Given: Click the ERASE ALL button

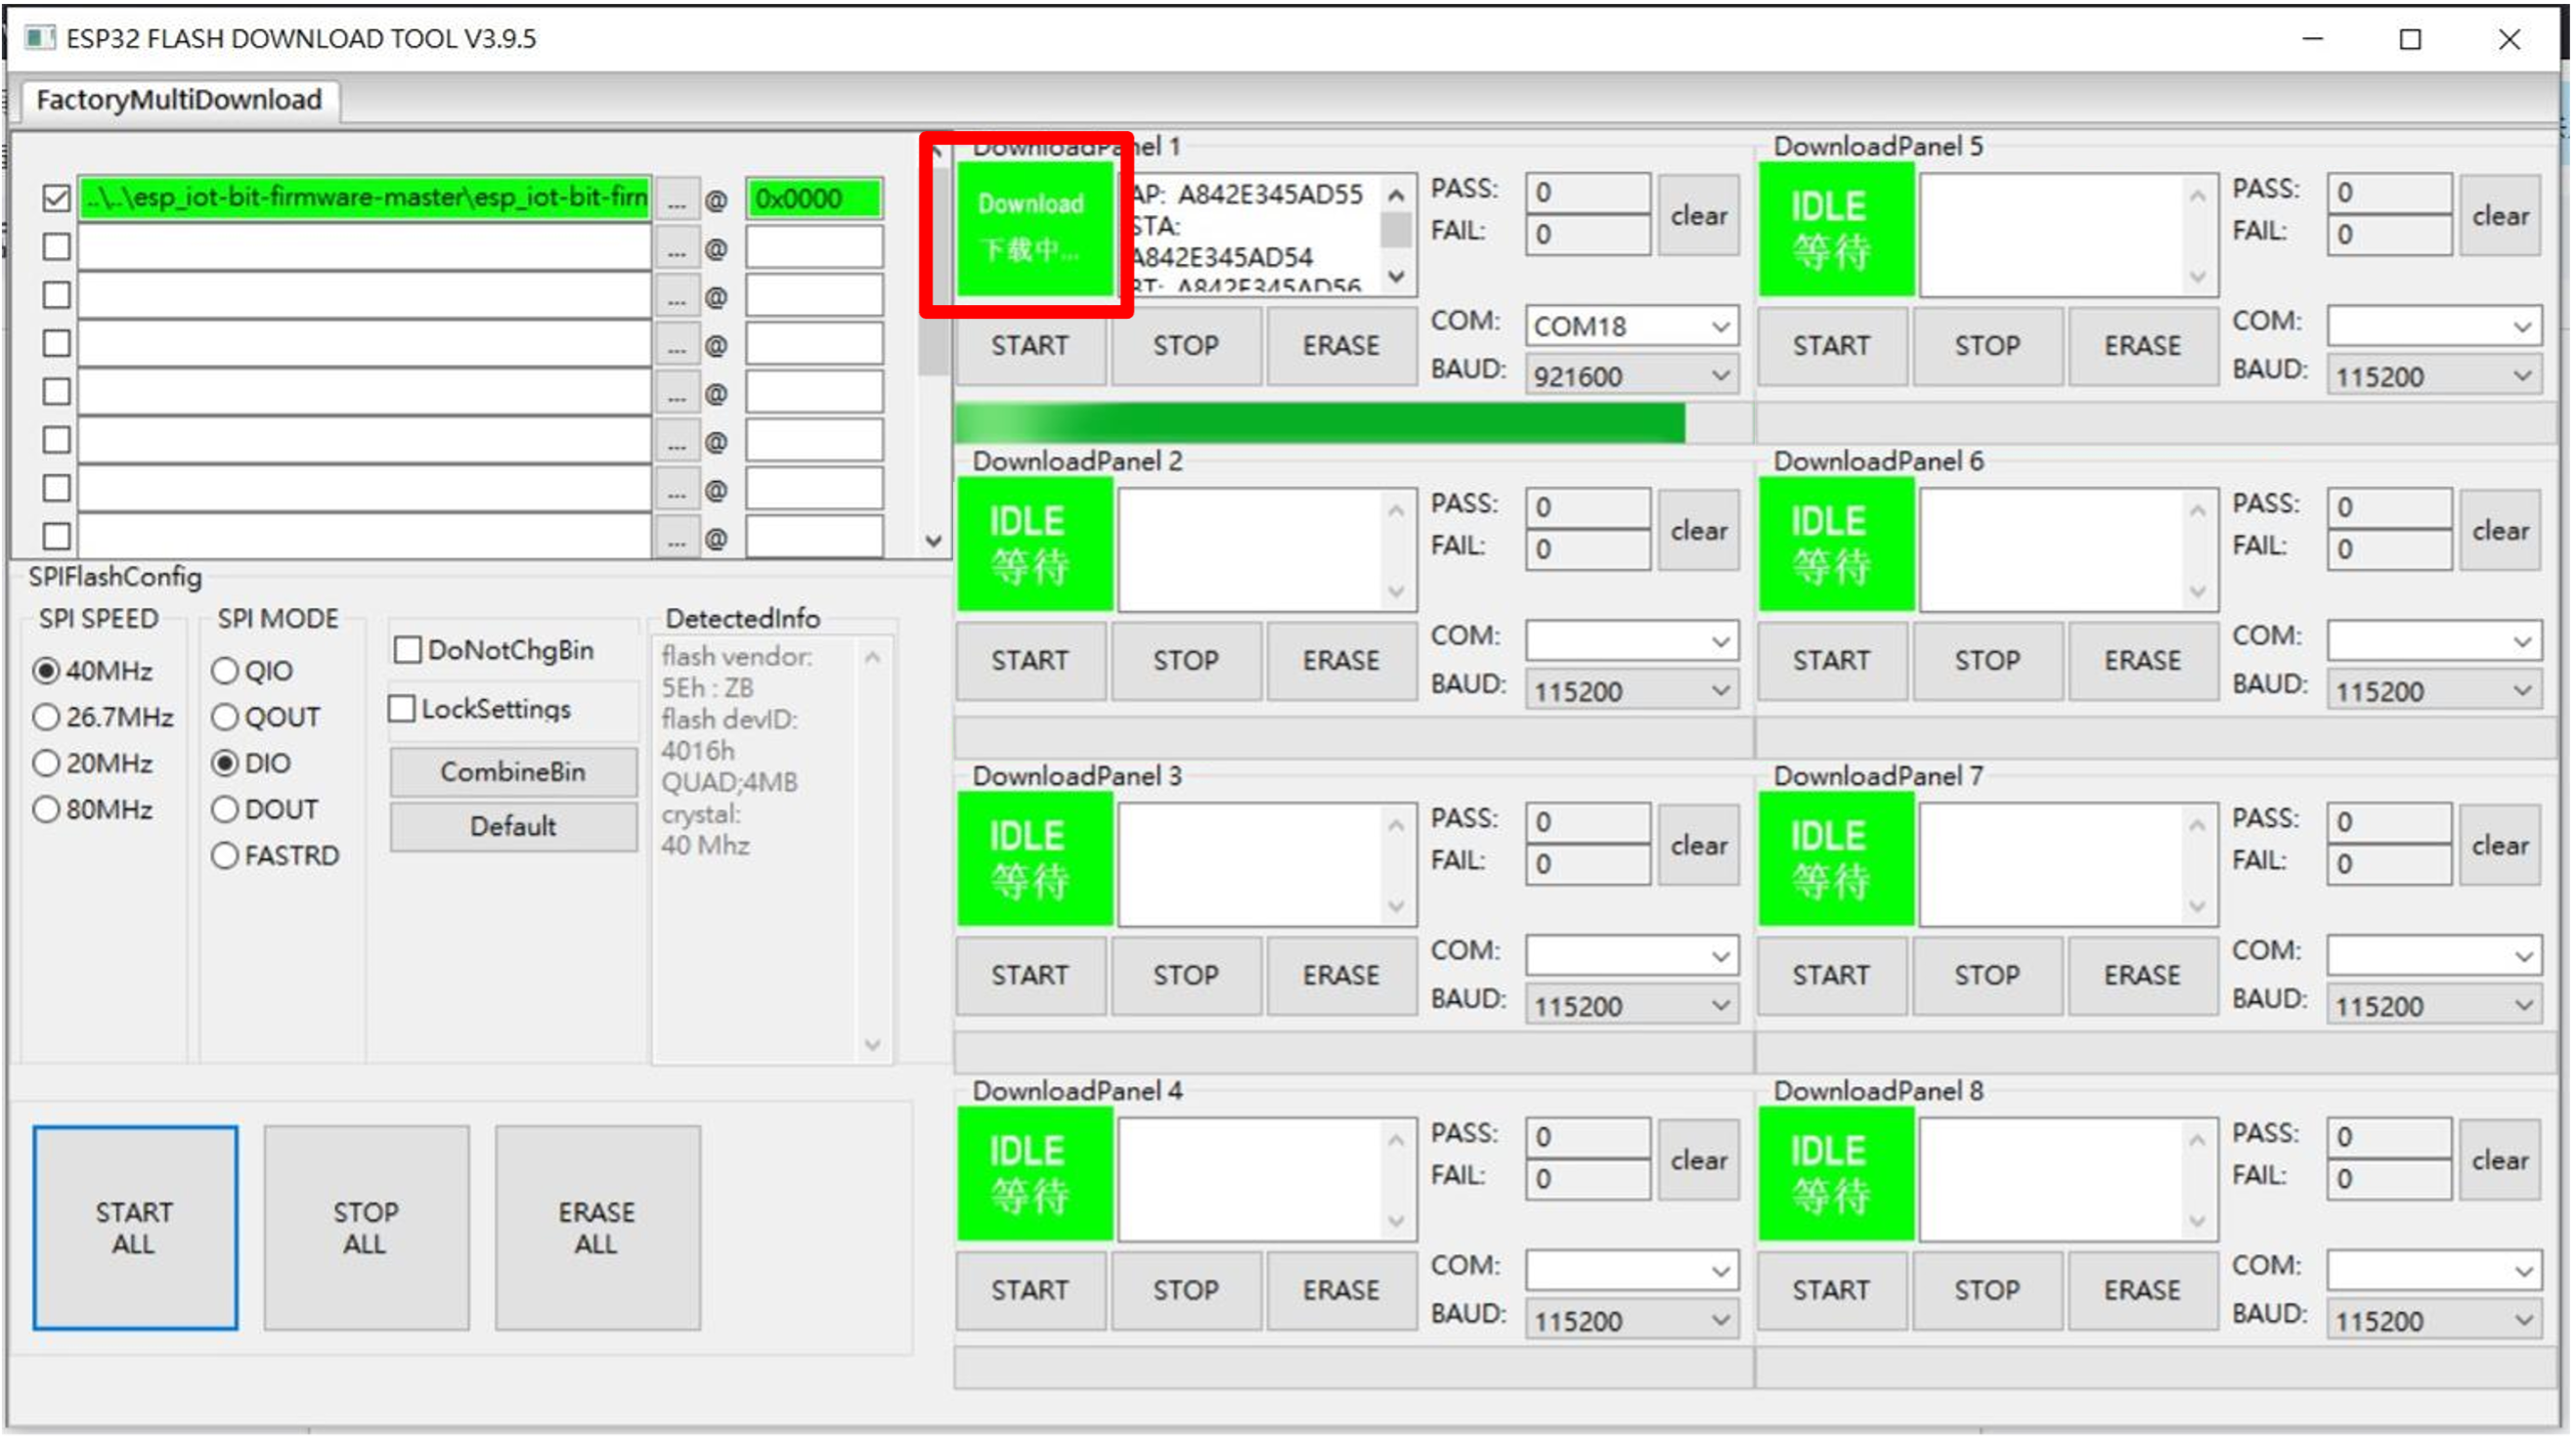Looking at the screenshot, I should (x=597, y=1228).
